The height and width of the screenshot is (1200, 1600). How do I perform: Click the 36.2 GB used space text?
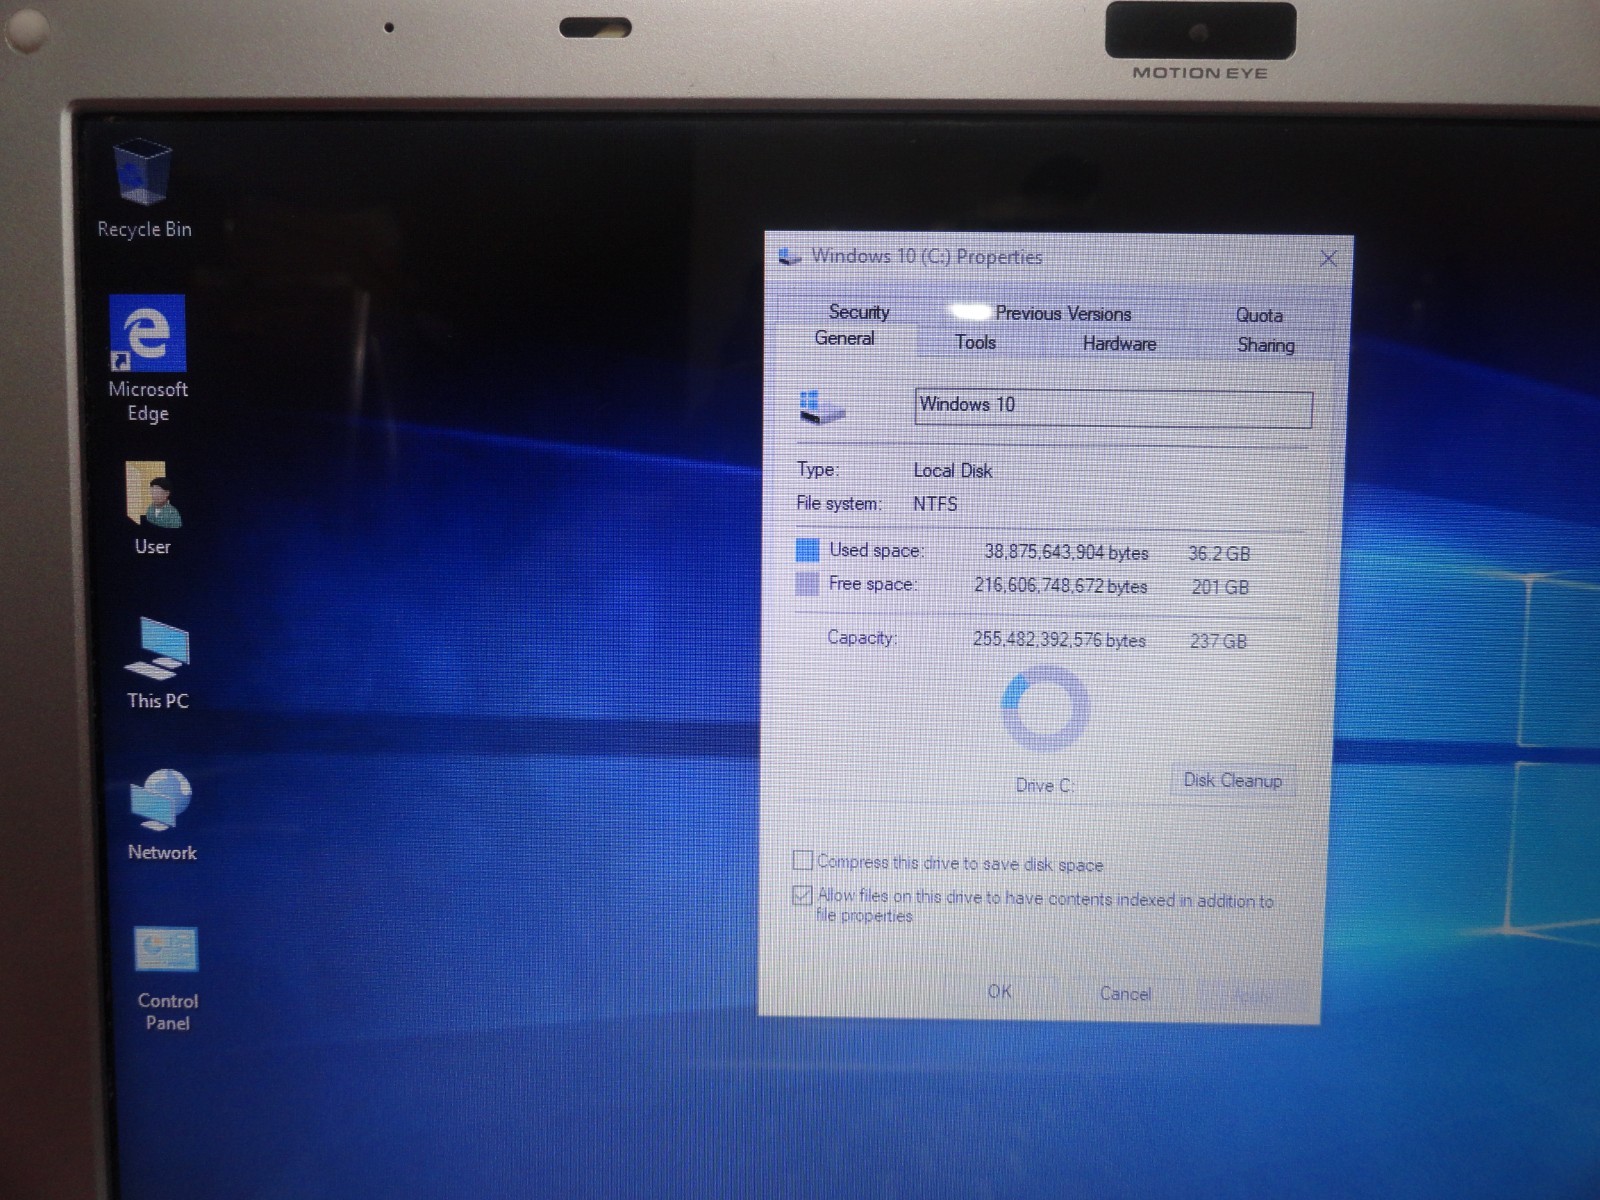(x=1219, y=553)
